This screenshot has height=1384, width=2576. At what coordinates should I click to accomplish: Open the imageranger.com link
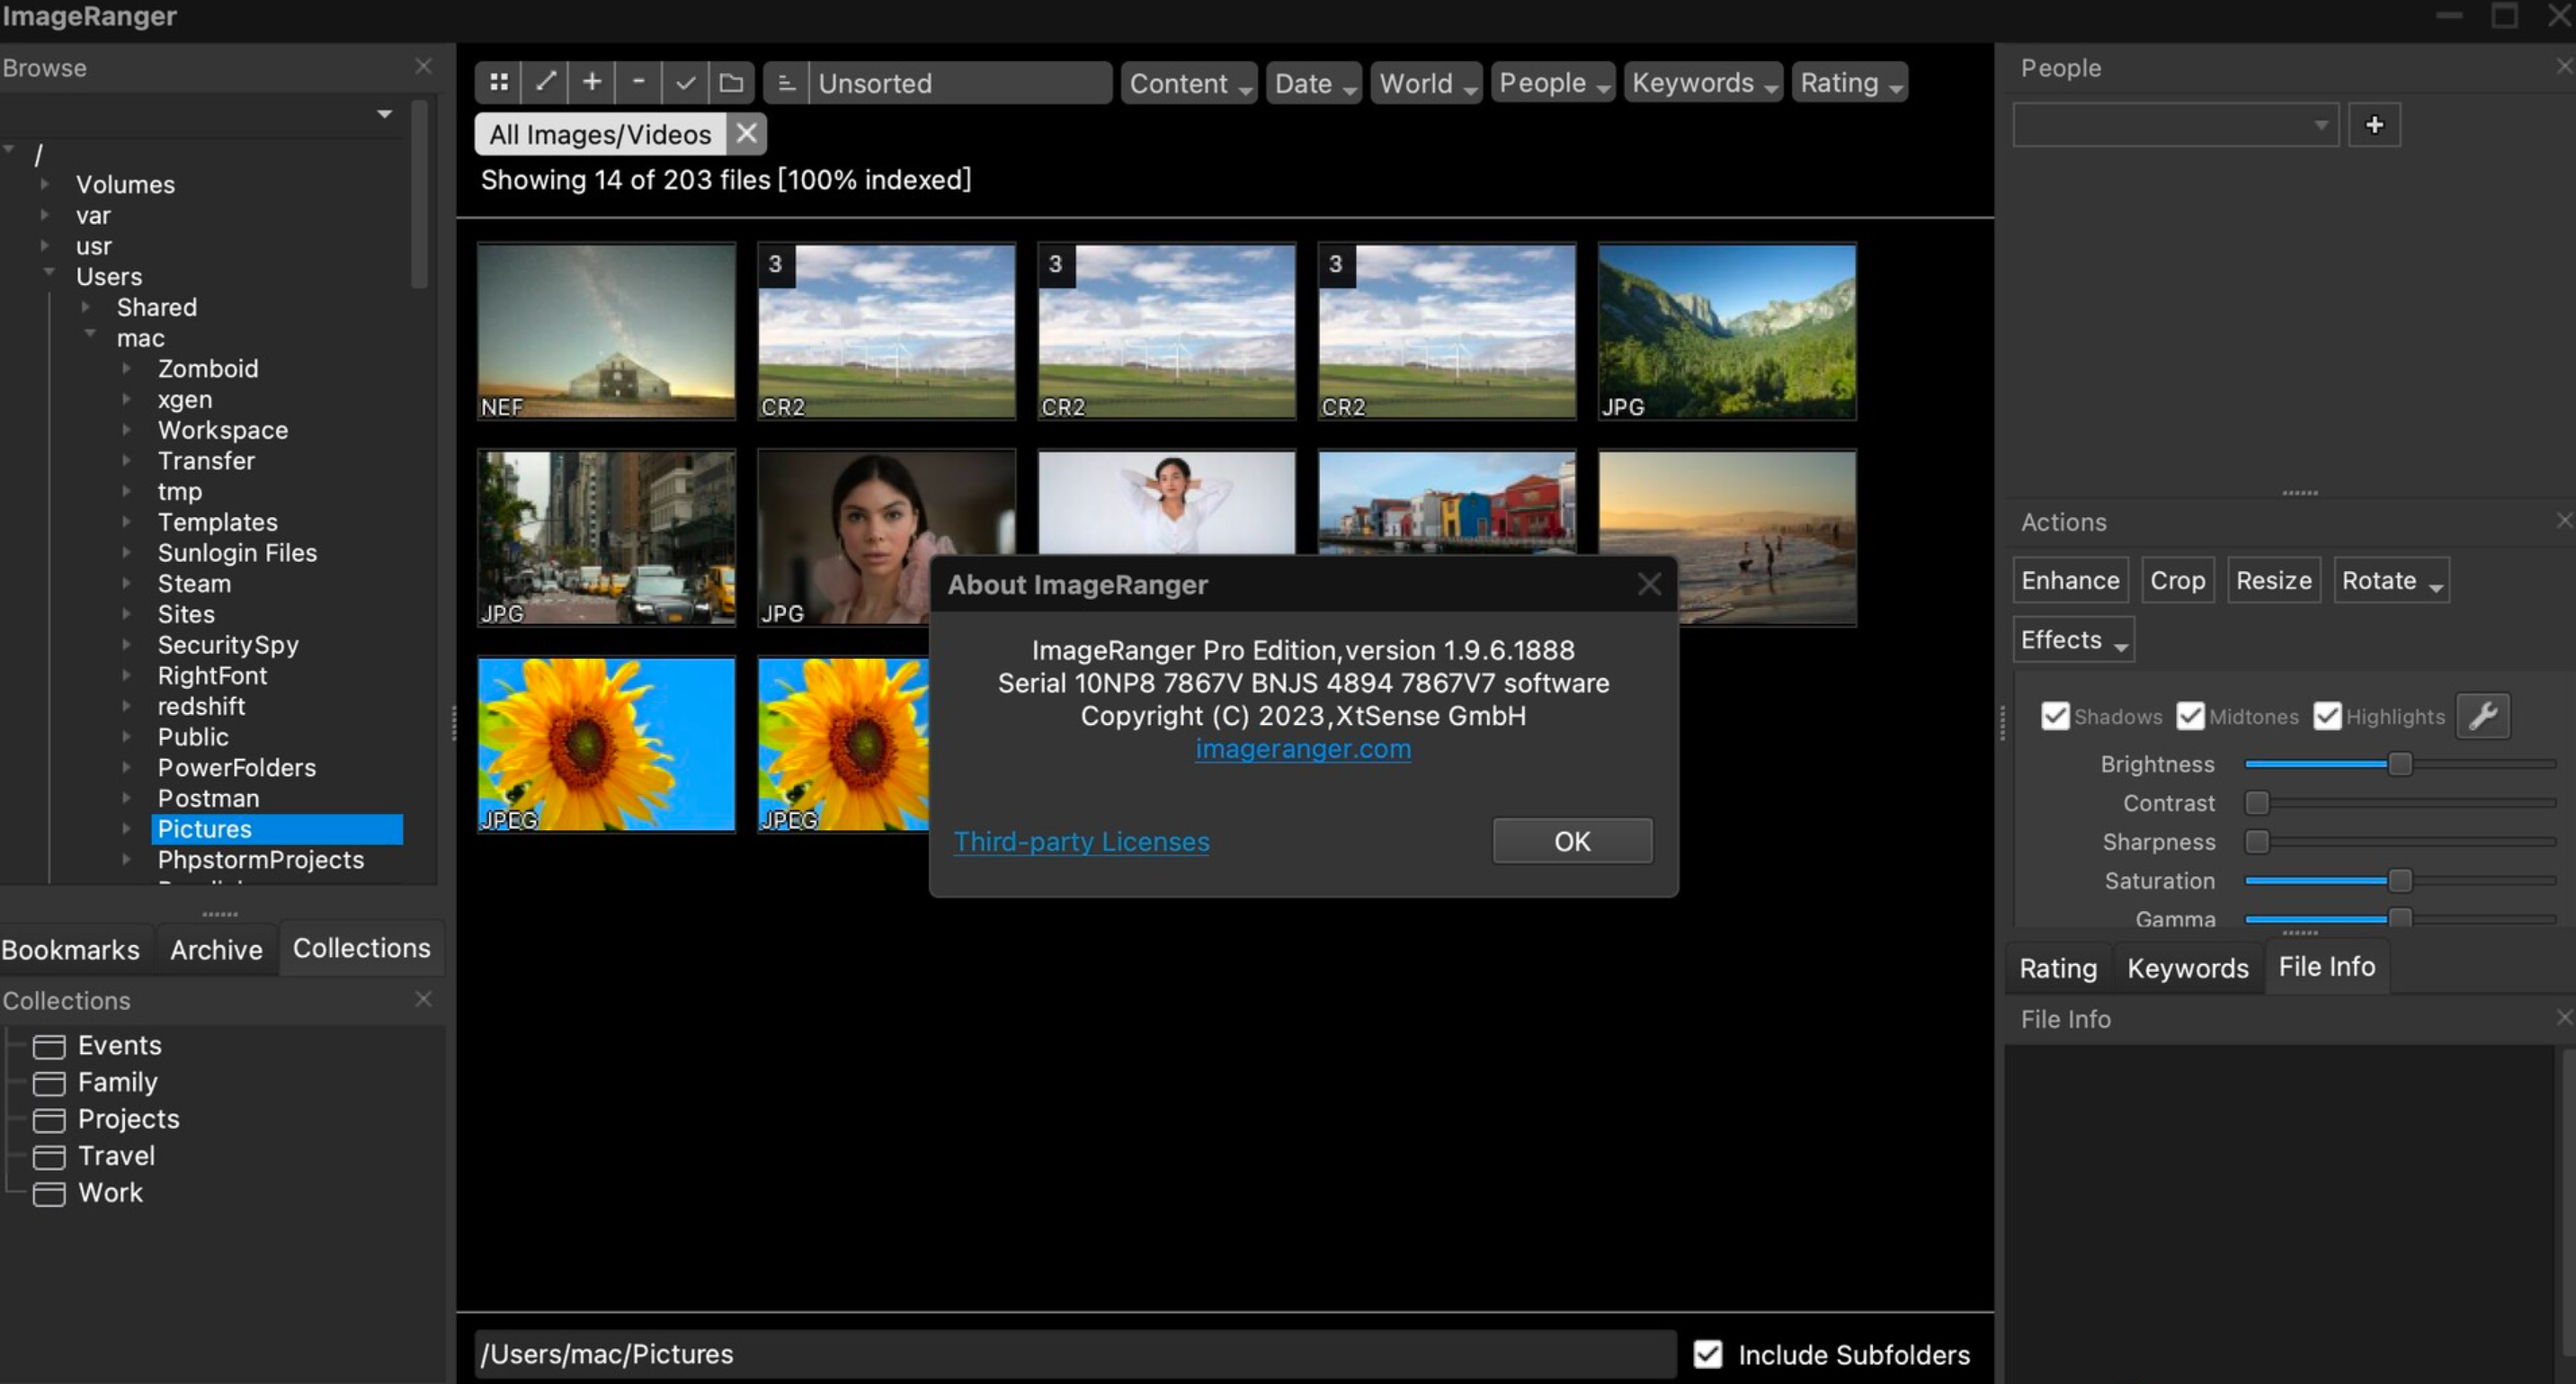1303,748
